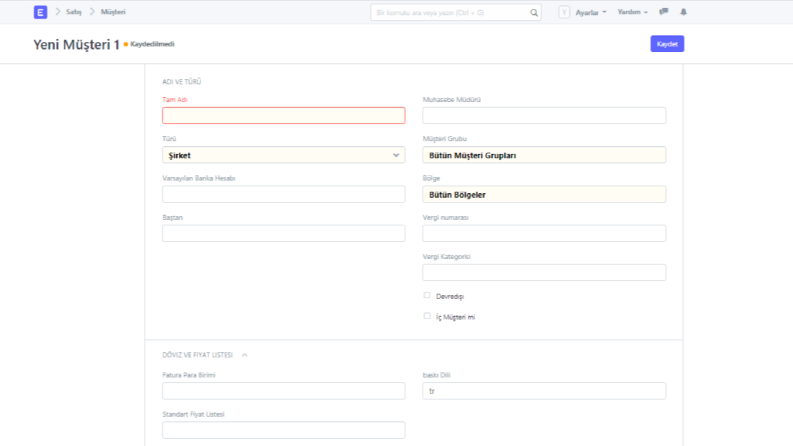The width and height of the screenshot is (793, 446).
Task: Click the search magnifier icon
Action: 534,13
